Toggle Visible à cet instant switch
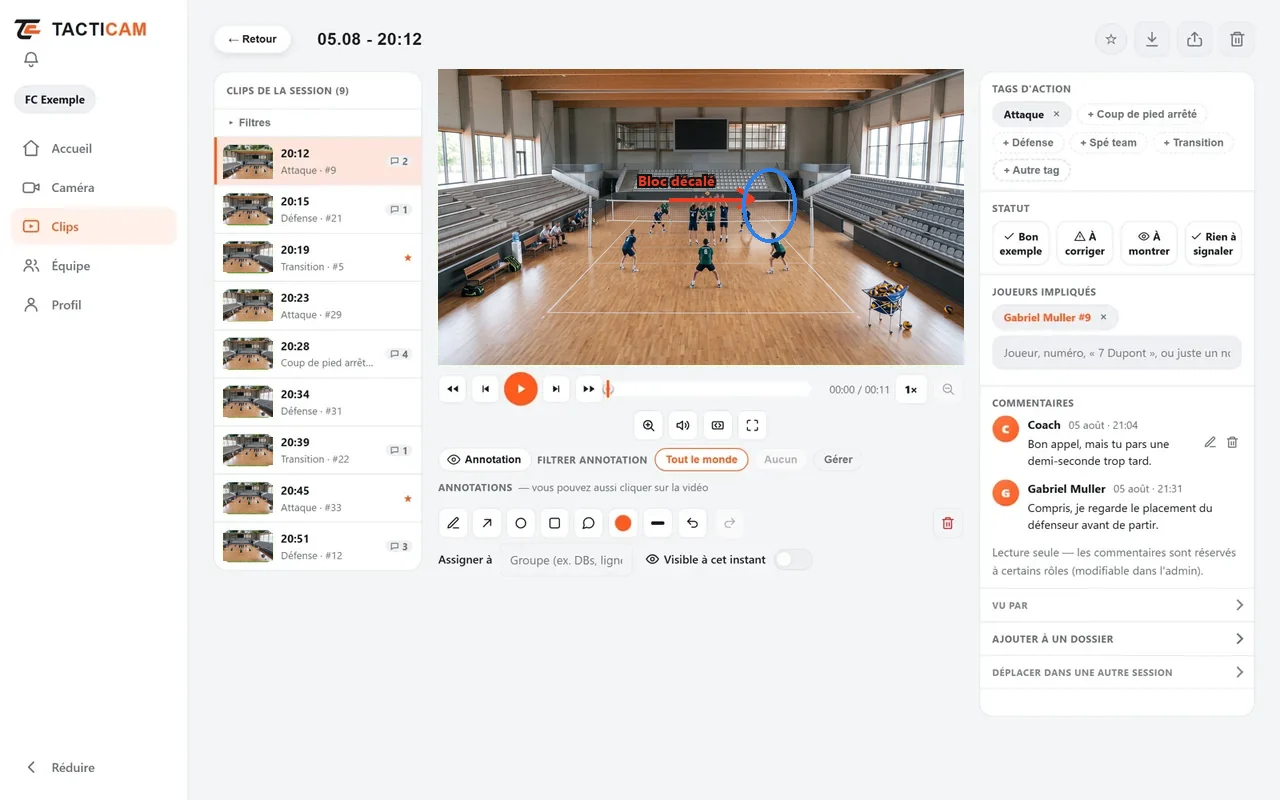Image resolution: width=1280 pixels, height=800 pixels. coord(793,560)
